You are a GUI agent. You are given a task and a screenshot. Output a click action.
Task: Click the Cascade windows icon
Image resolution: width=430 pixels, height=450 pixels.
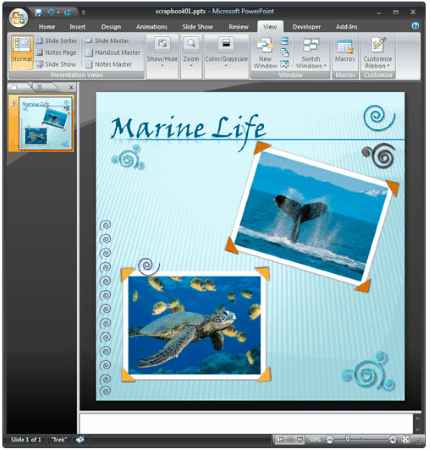click(285, 52)
